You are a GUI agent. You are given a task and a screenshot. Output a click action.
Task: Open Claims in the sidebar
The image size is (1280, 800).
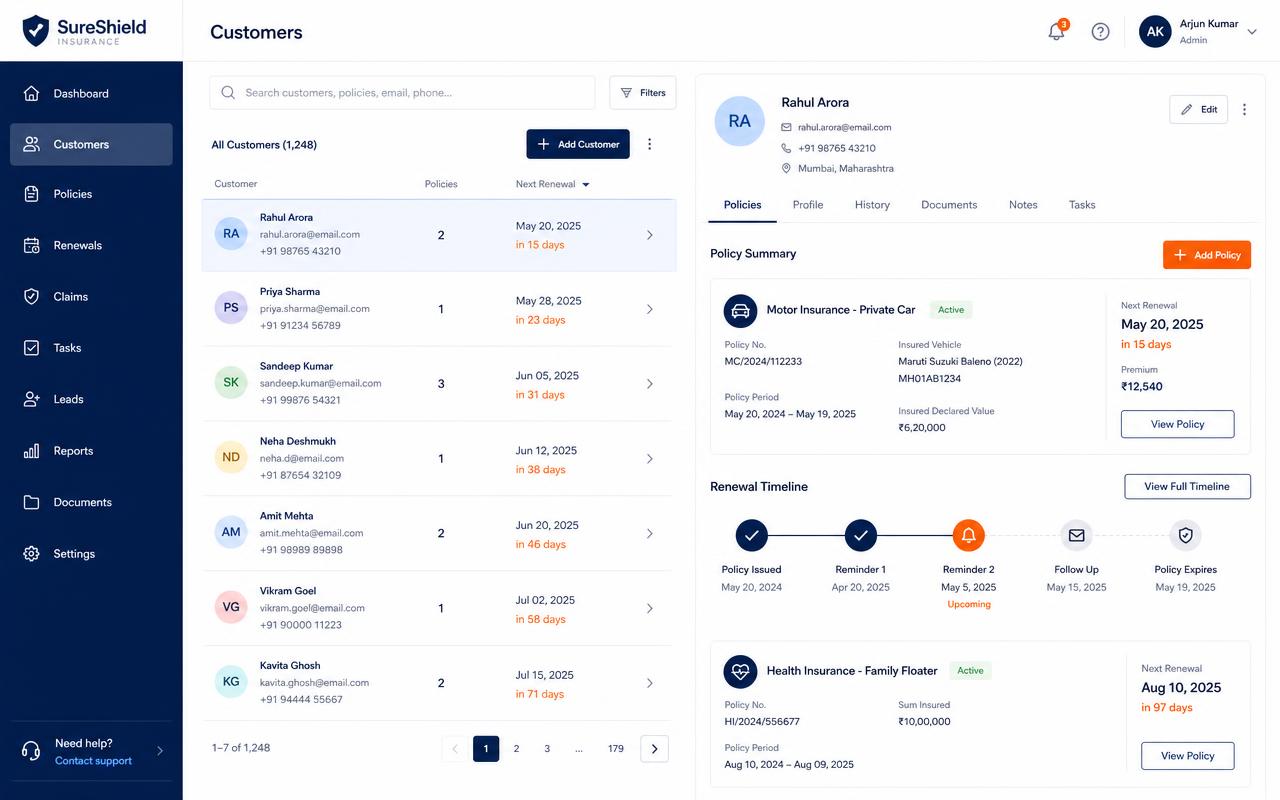click(91, 297)
